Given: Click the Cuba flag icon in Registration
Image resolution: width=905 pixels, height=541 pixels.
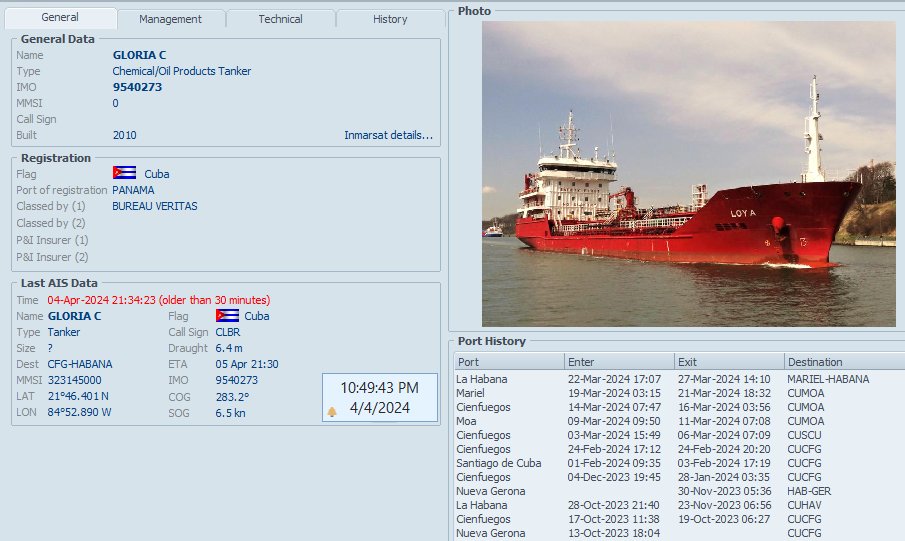Looking at the screenshot, I should [x=124, y=173].
